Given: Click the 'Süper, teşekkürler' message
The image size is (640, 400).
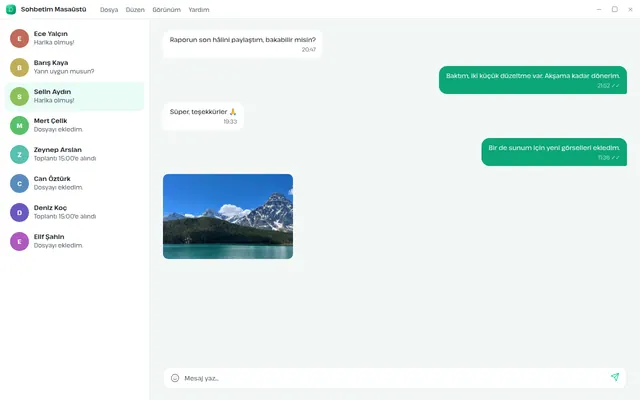Looking at the screenshot, I should [x=203, y=116].
